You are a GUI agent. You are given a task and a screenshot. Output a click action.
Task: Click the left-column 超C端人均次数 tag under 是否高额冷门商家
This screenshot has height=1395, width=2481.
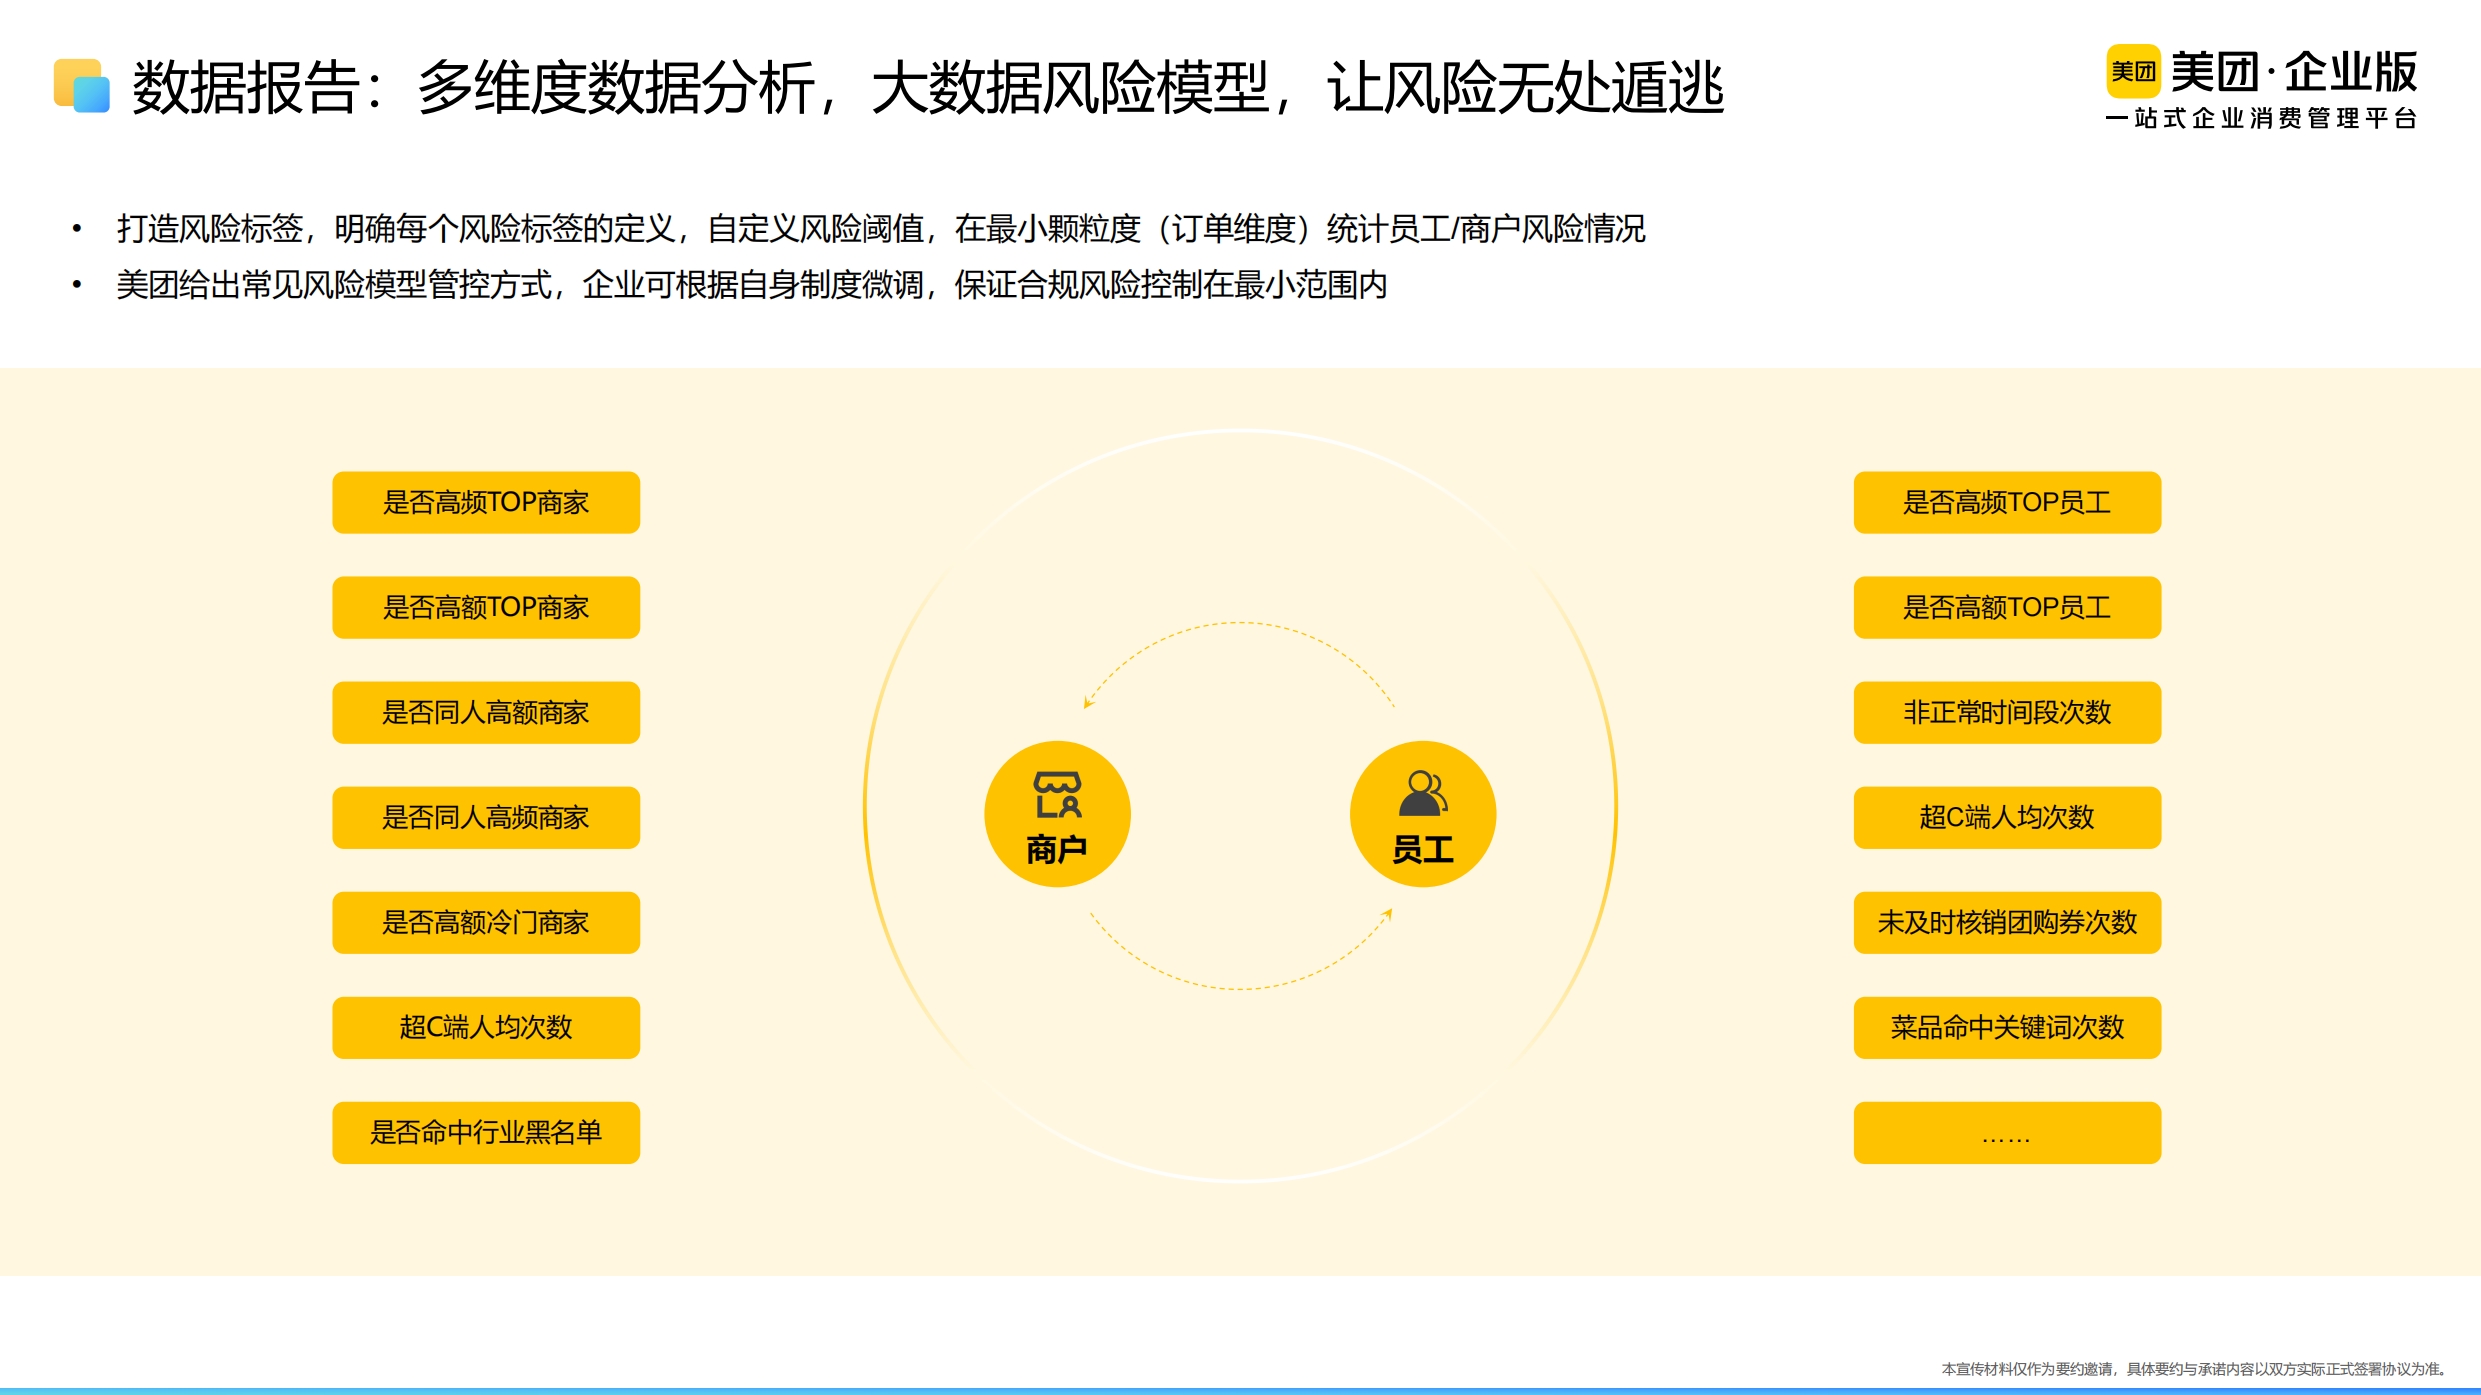[x=486, y=1027]
